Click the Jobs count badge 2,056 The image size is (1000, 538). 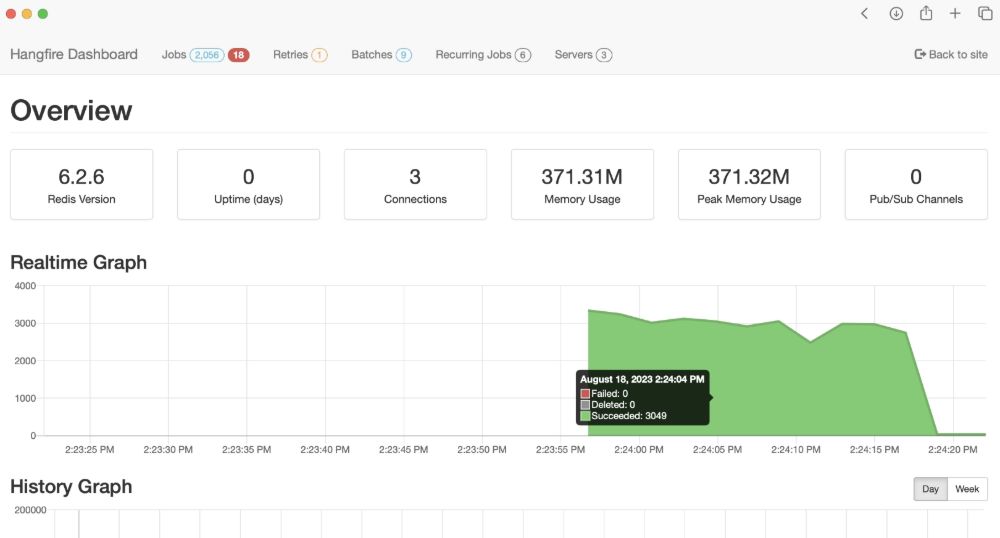click(207, 55)
